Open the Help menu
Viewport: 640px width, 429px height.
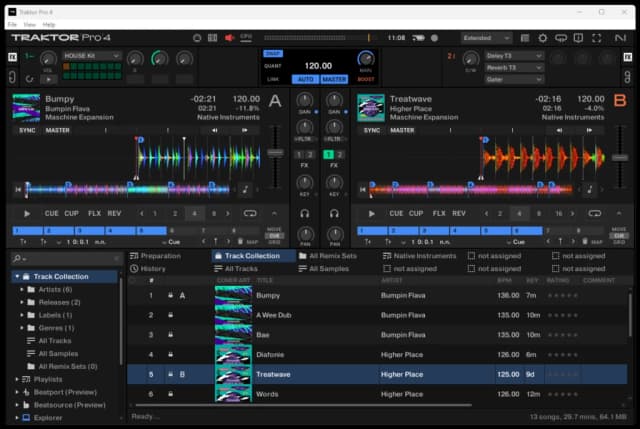pyautogui.click(x=49, y=24)
